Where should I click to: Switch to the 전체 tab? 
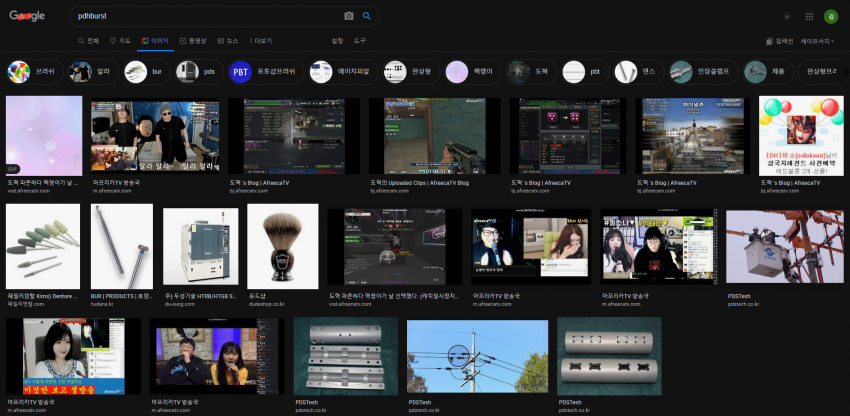(88, 41)
